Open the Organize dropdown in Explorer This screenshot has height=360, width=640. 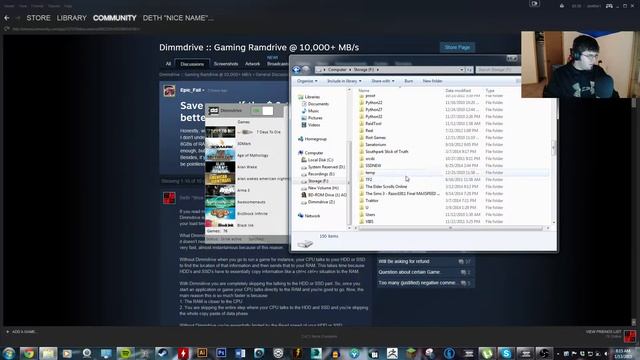[x=307, y=81]
